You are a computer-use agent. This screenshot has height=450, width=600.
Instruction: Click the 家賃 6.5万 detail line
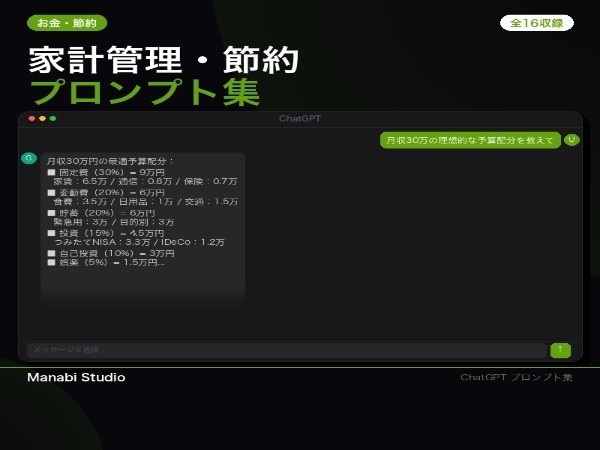[x=145, y=181]
